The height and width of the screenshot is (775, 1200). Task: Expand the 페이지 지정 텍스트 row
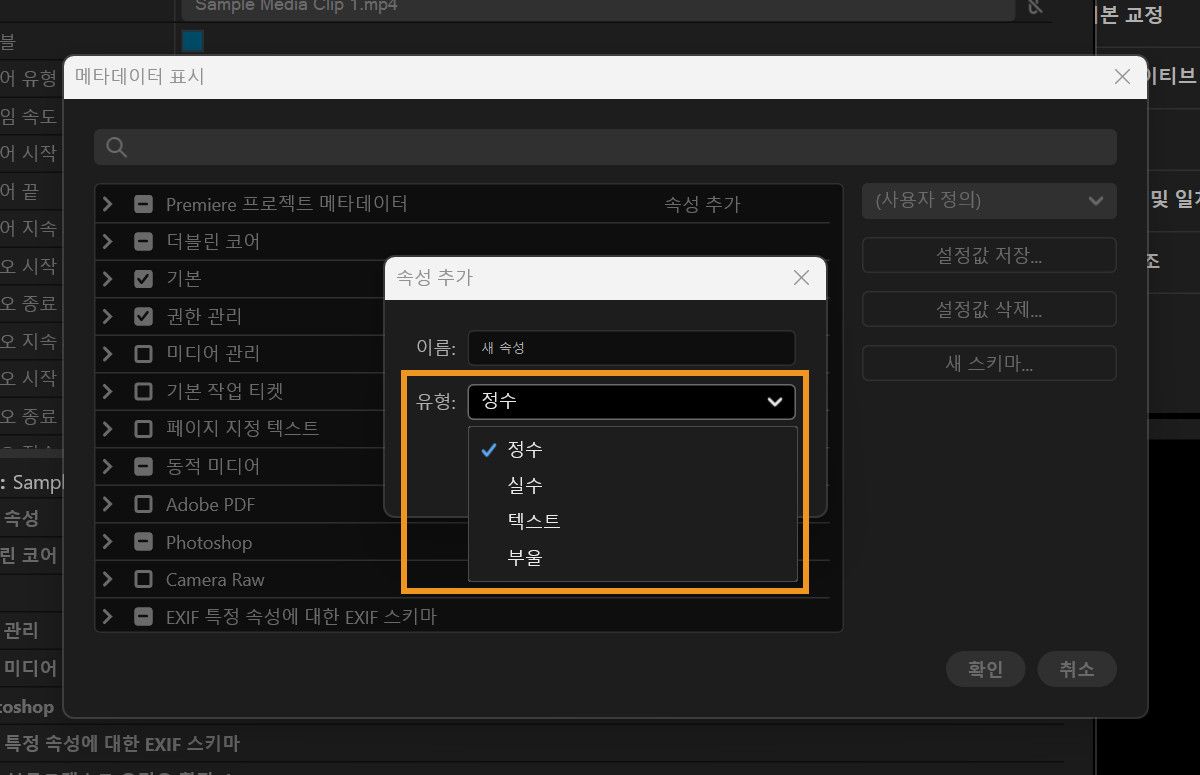pos(108,429)
